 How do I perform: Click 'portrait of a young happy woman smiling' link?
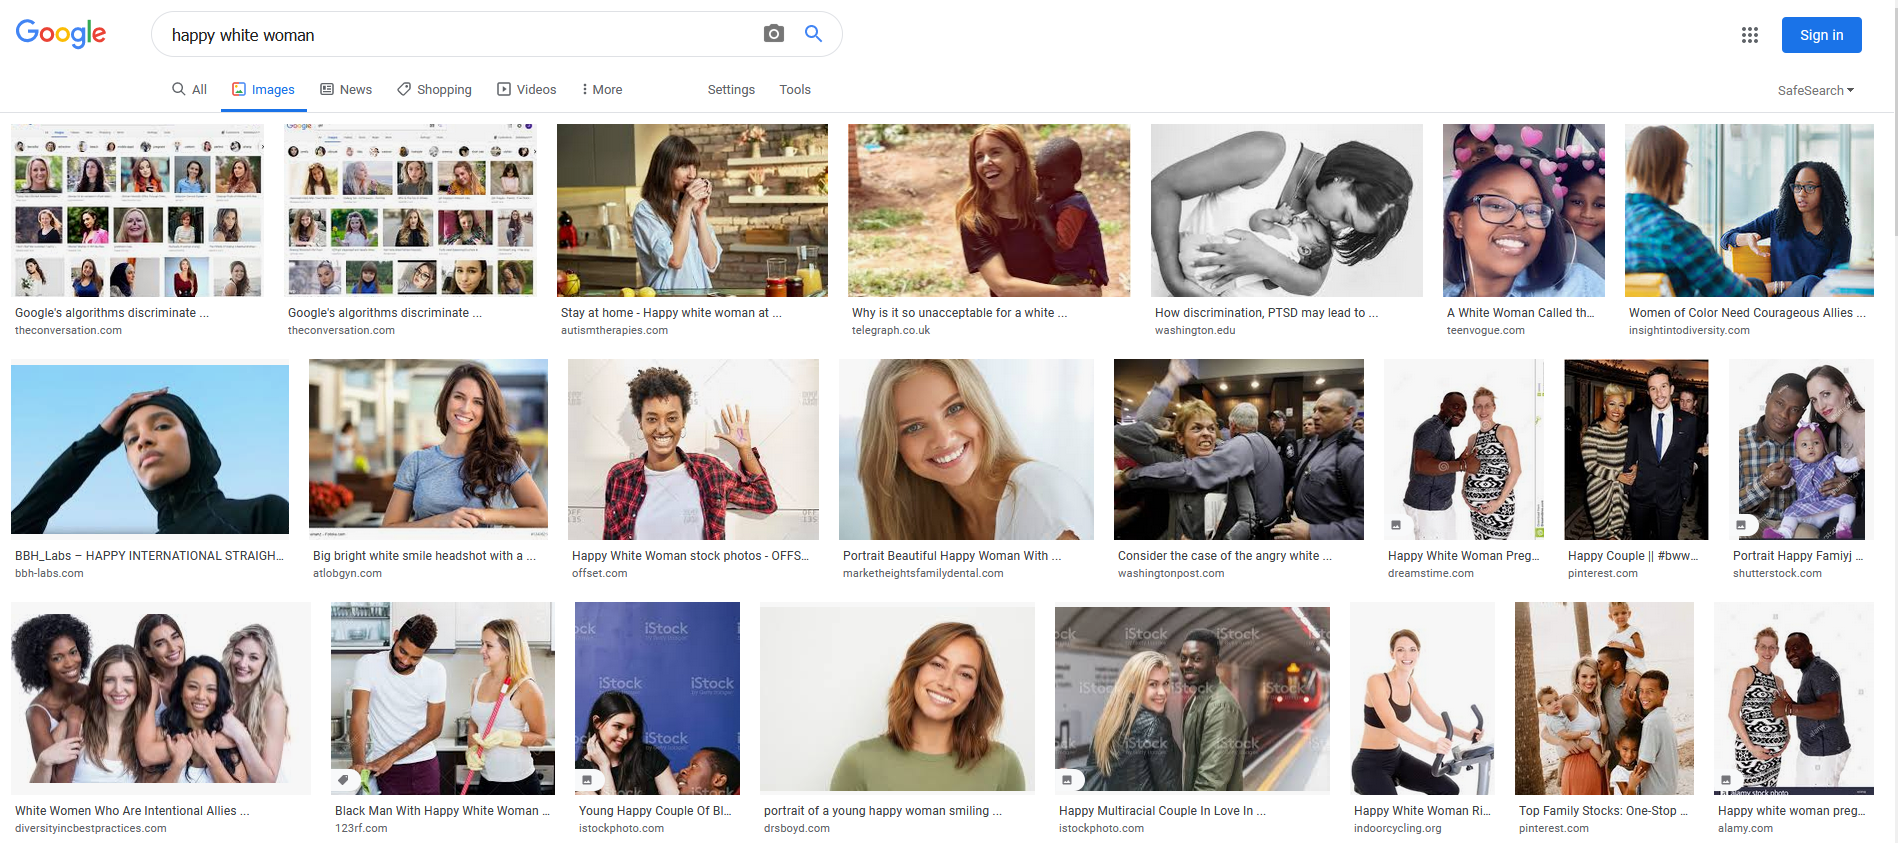point(883,811)
